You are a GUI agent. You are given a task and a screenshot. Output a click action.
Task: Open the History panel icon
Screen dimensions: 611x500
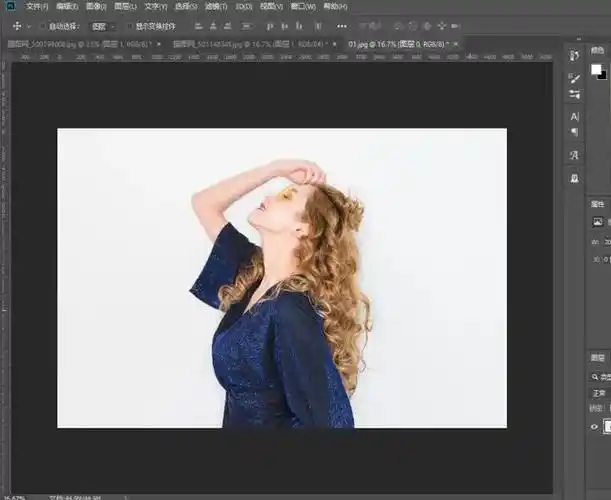coord(574,56)
